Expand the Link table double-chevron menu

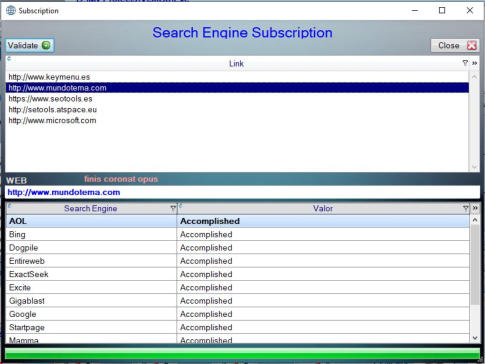[x=475, y=63]
